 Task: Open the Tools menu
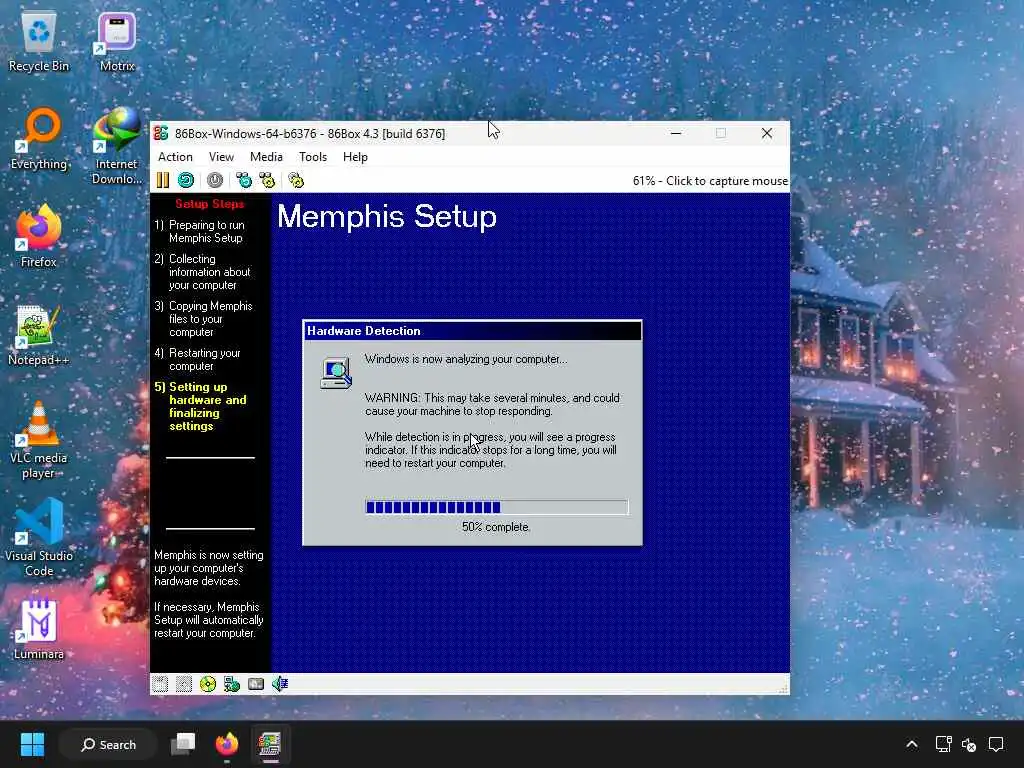coord(313,157)
